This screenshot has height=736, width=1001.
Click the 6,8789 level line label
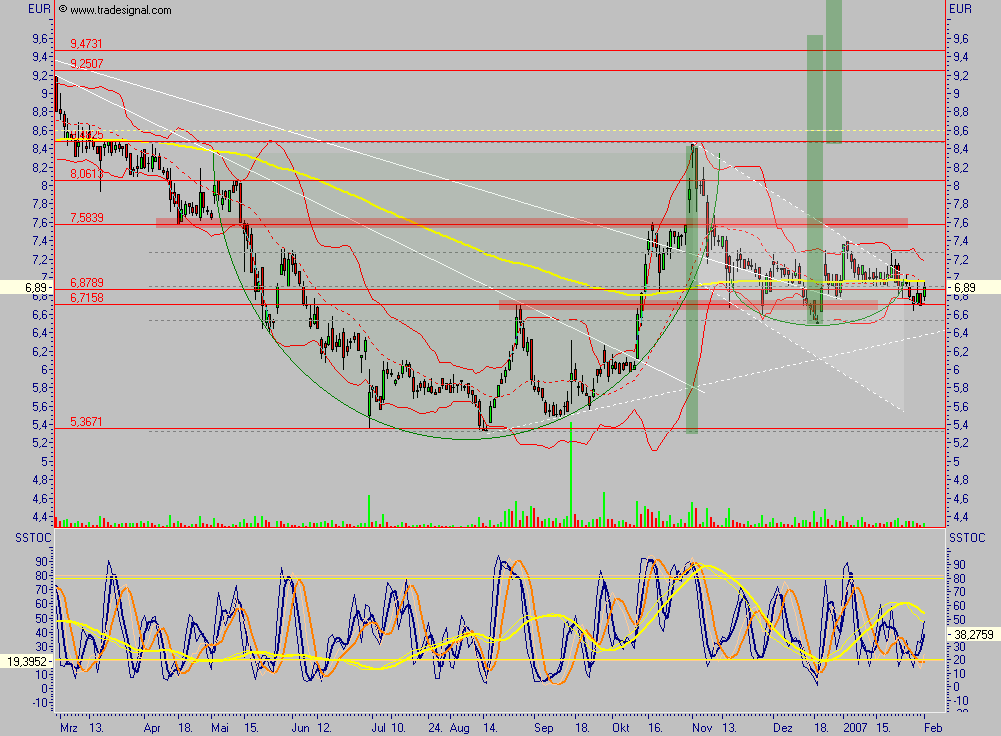(x=86, y=283)
